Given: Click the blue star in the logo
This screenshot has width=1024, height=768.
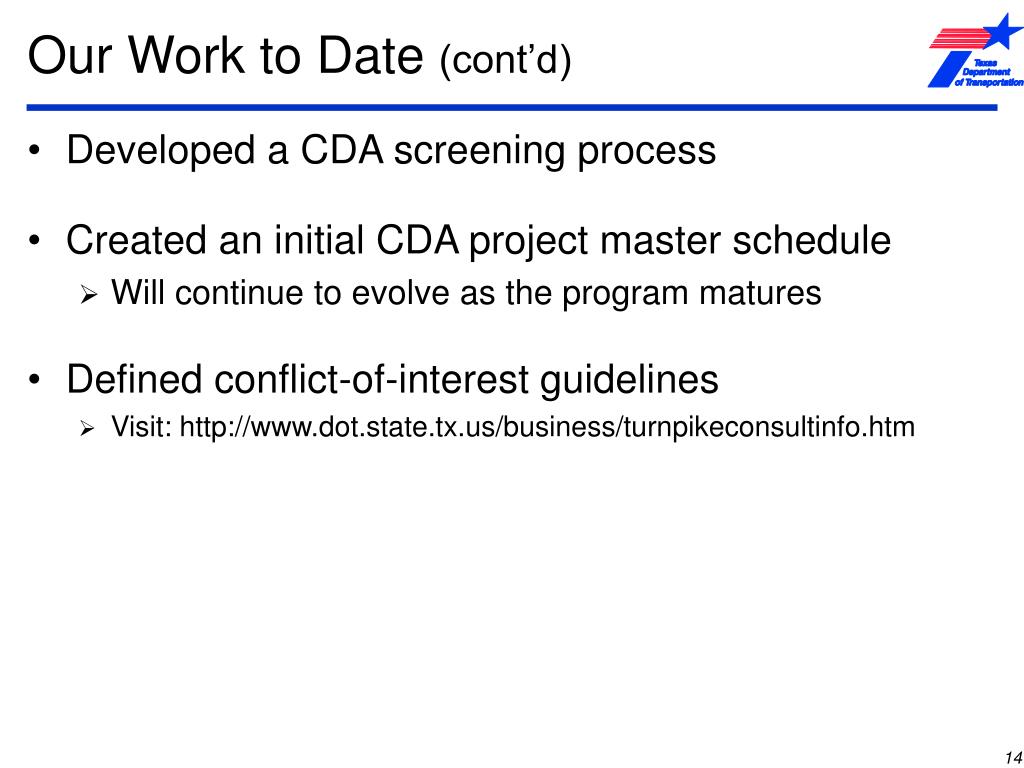Looking at the screenshot, I should pyautogui.click(x=1004, y=31).
